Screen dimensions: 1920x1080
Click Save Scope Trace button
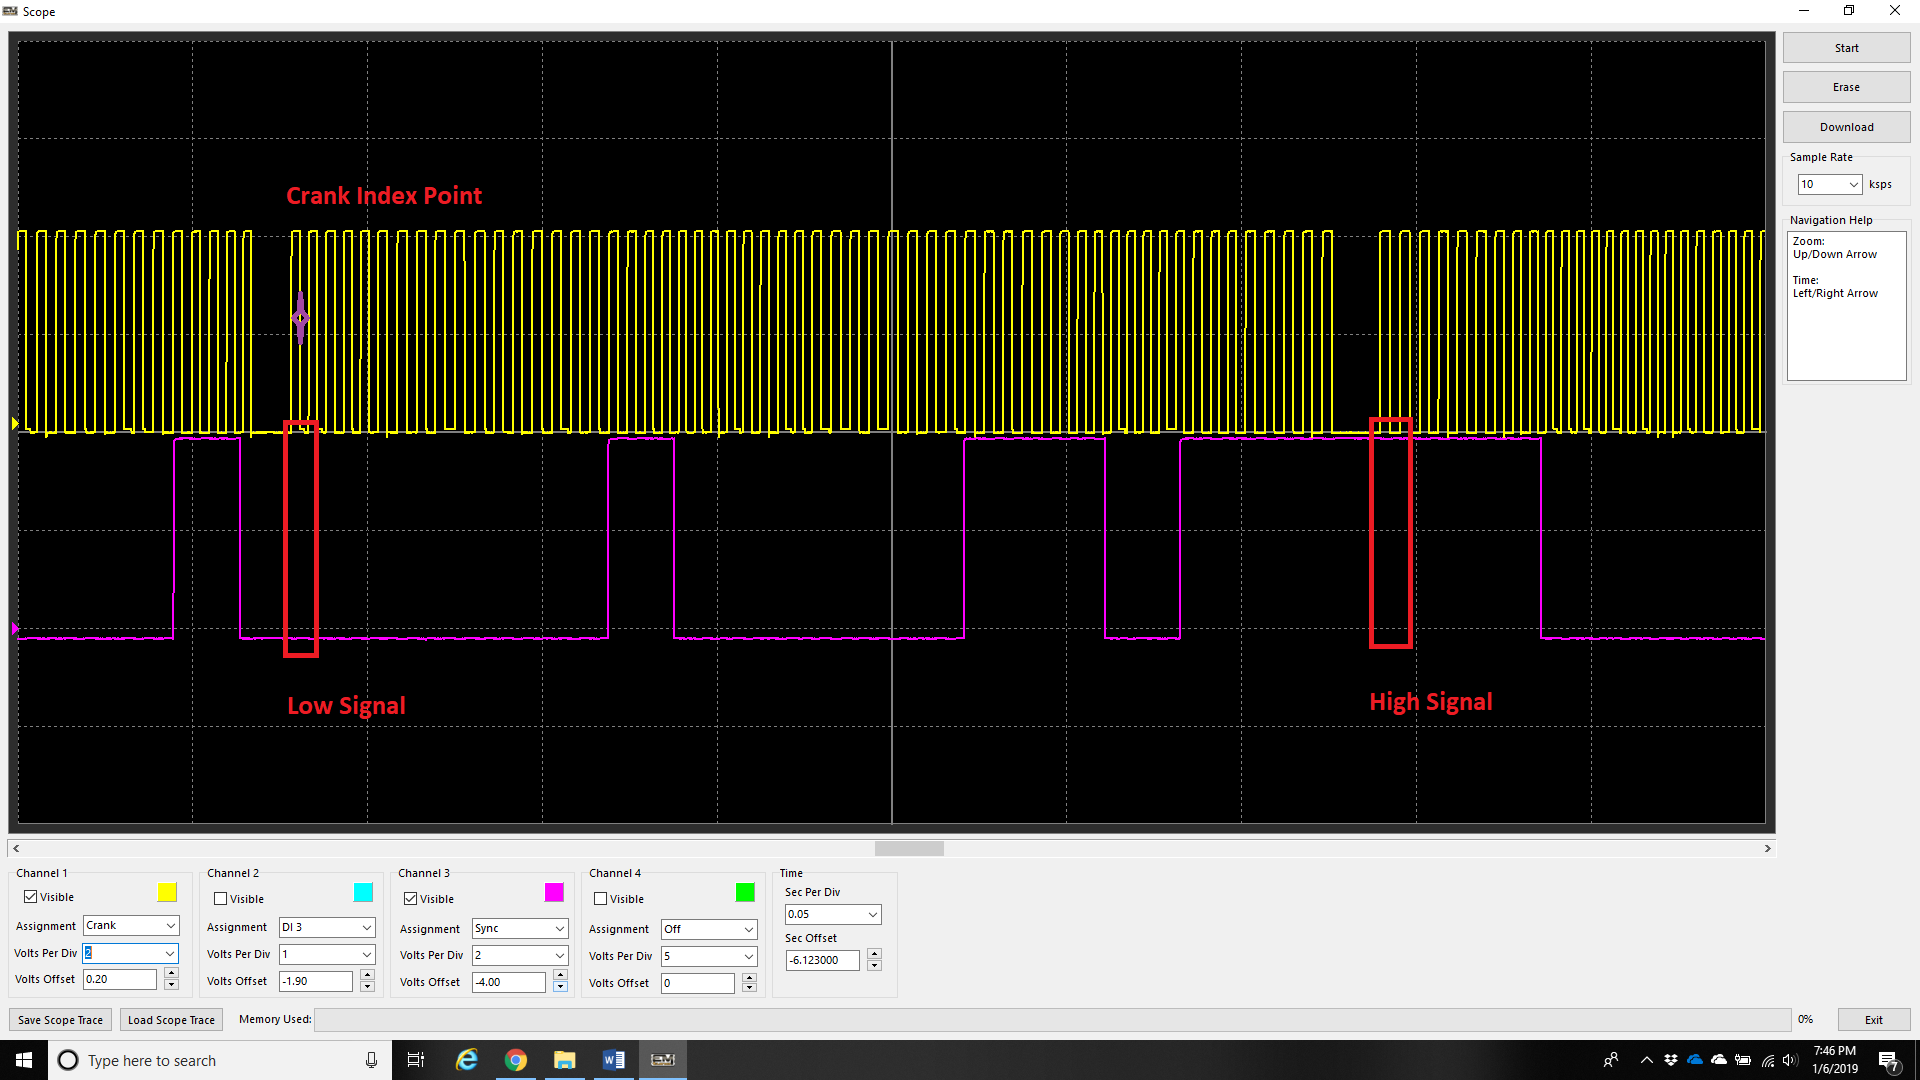60,1020
